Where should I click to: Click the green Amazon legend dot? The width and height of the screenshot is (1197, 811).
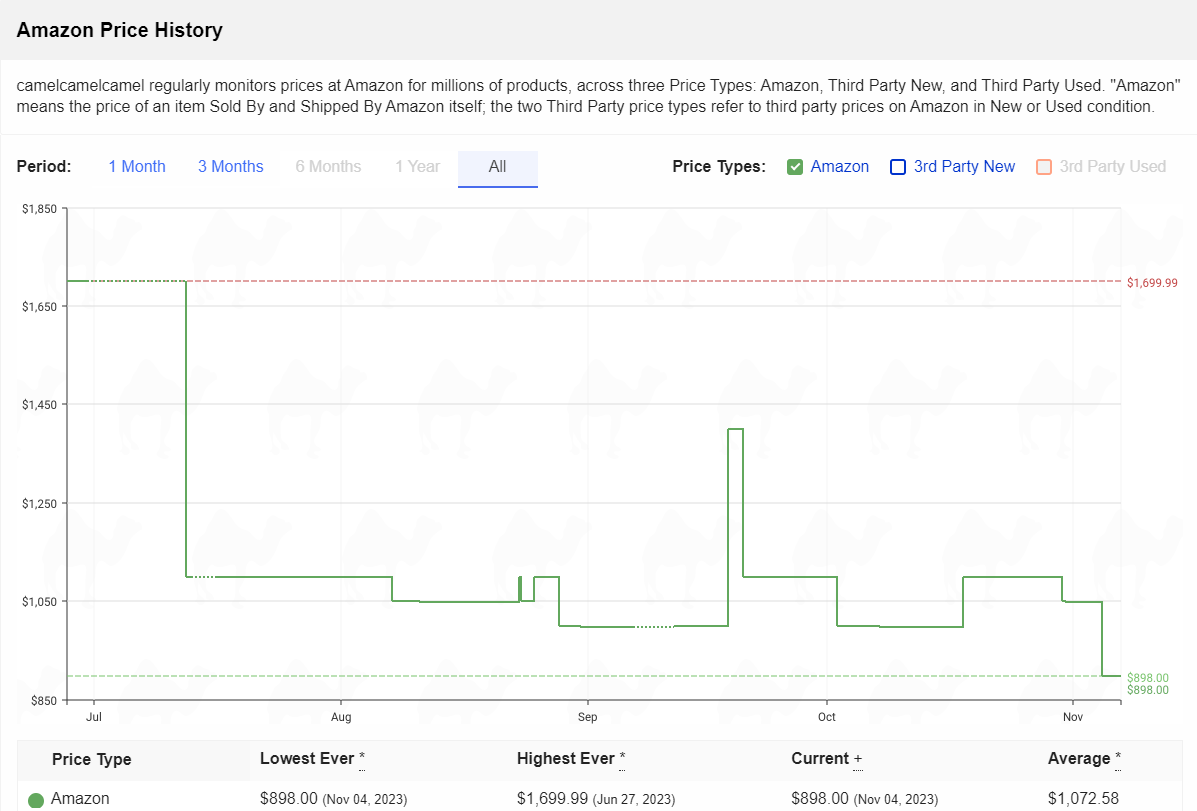(x=36, y=800)
